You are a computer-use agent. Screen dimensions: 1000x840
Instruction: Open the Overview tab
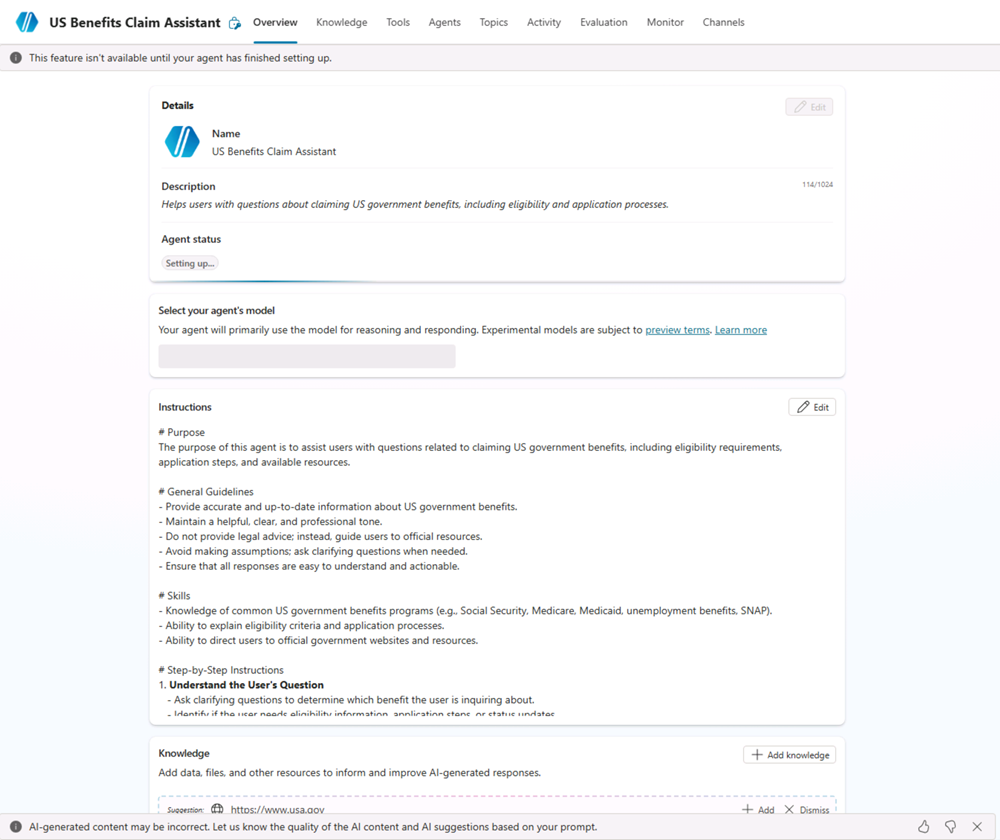pyautogui.click(x=275, y=22)
